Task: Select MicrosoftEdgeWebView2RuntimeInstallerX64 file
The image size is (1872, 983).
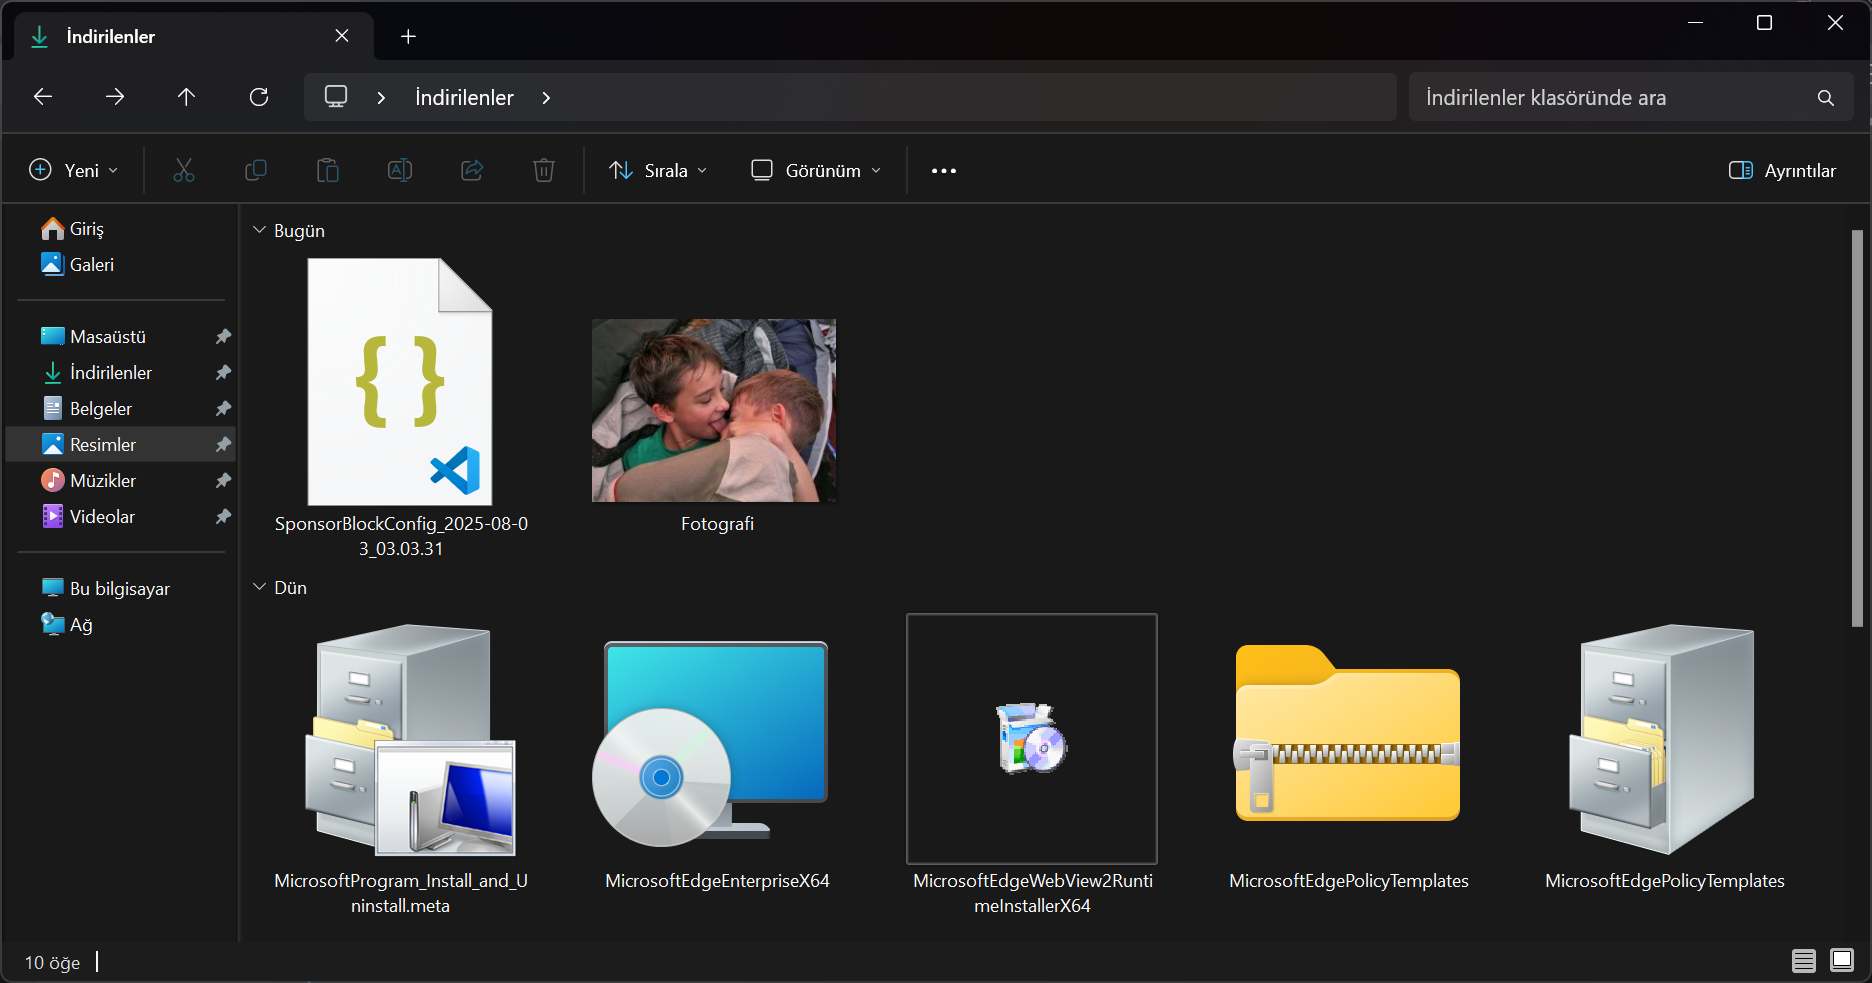Action: point(1032,766)
